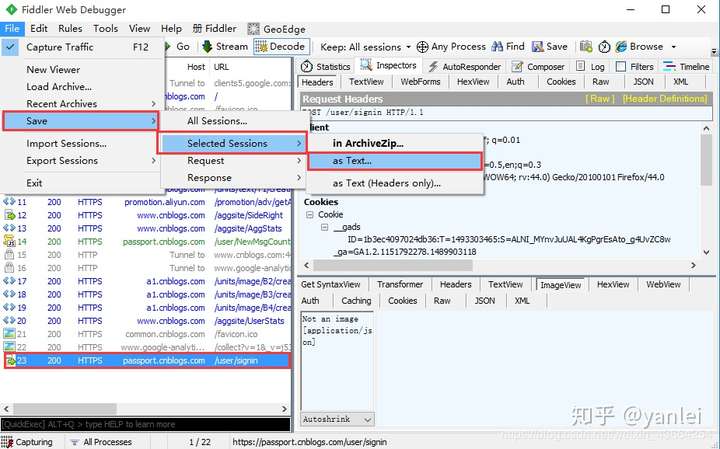
Task: Select the response WebView tab
Action: [663, 285]
